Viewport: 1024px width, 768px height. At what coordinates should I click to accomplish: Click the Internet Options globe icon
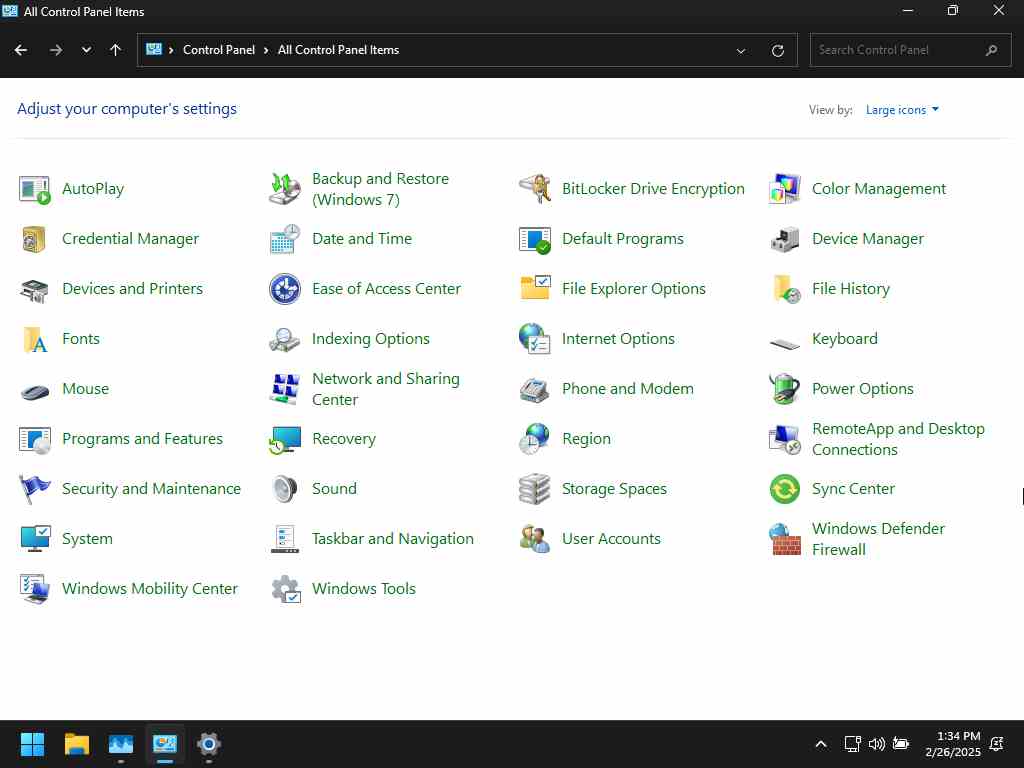535,339
